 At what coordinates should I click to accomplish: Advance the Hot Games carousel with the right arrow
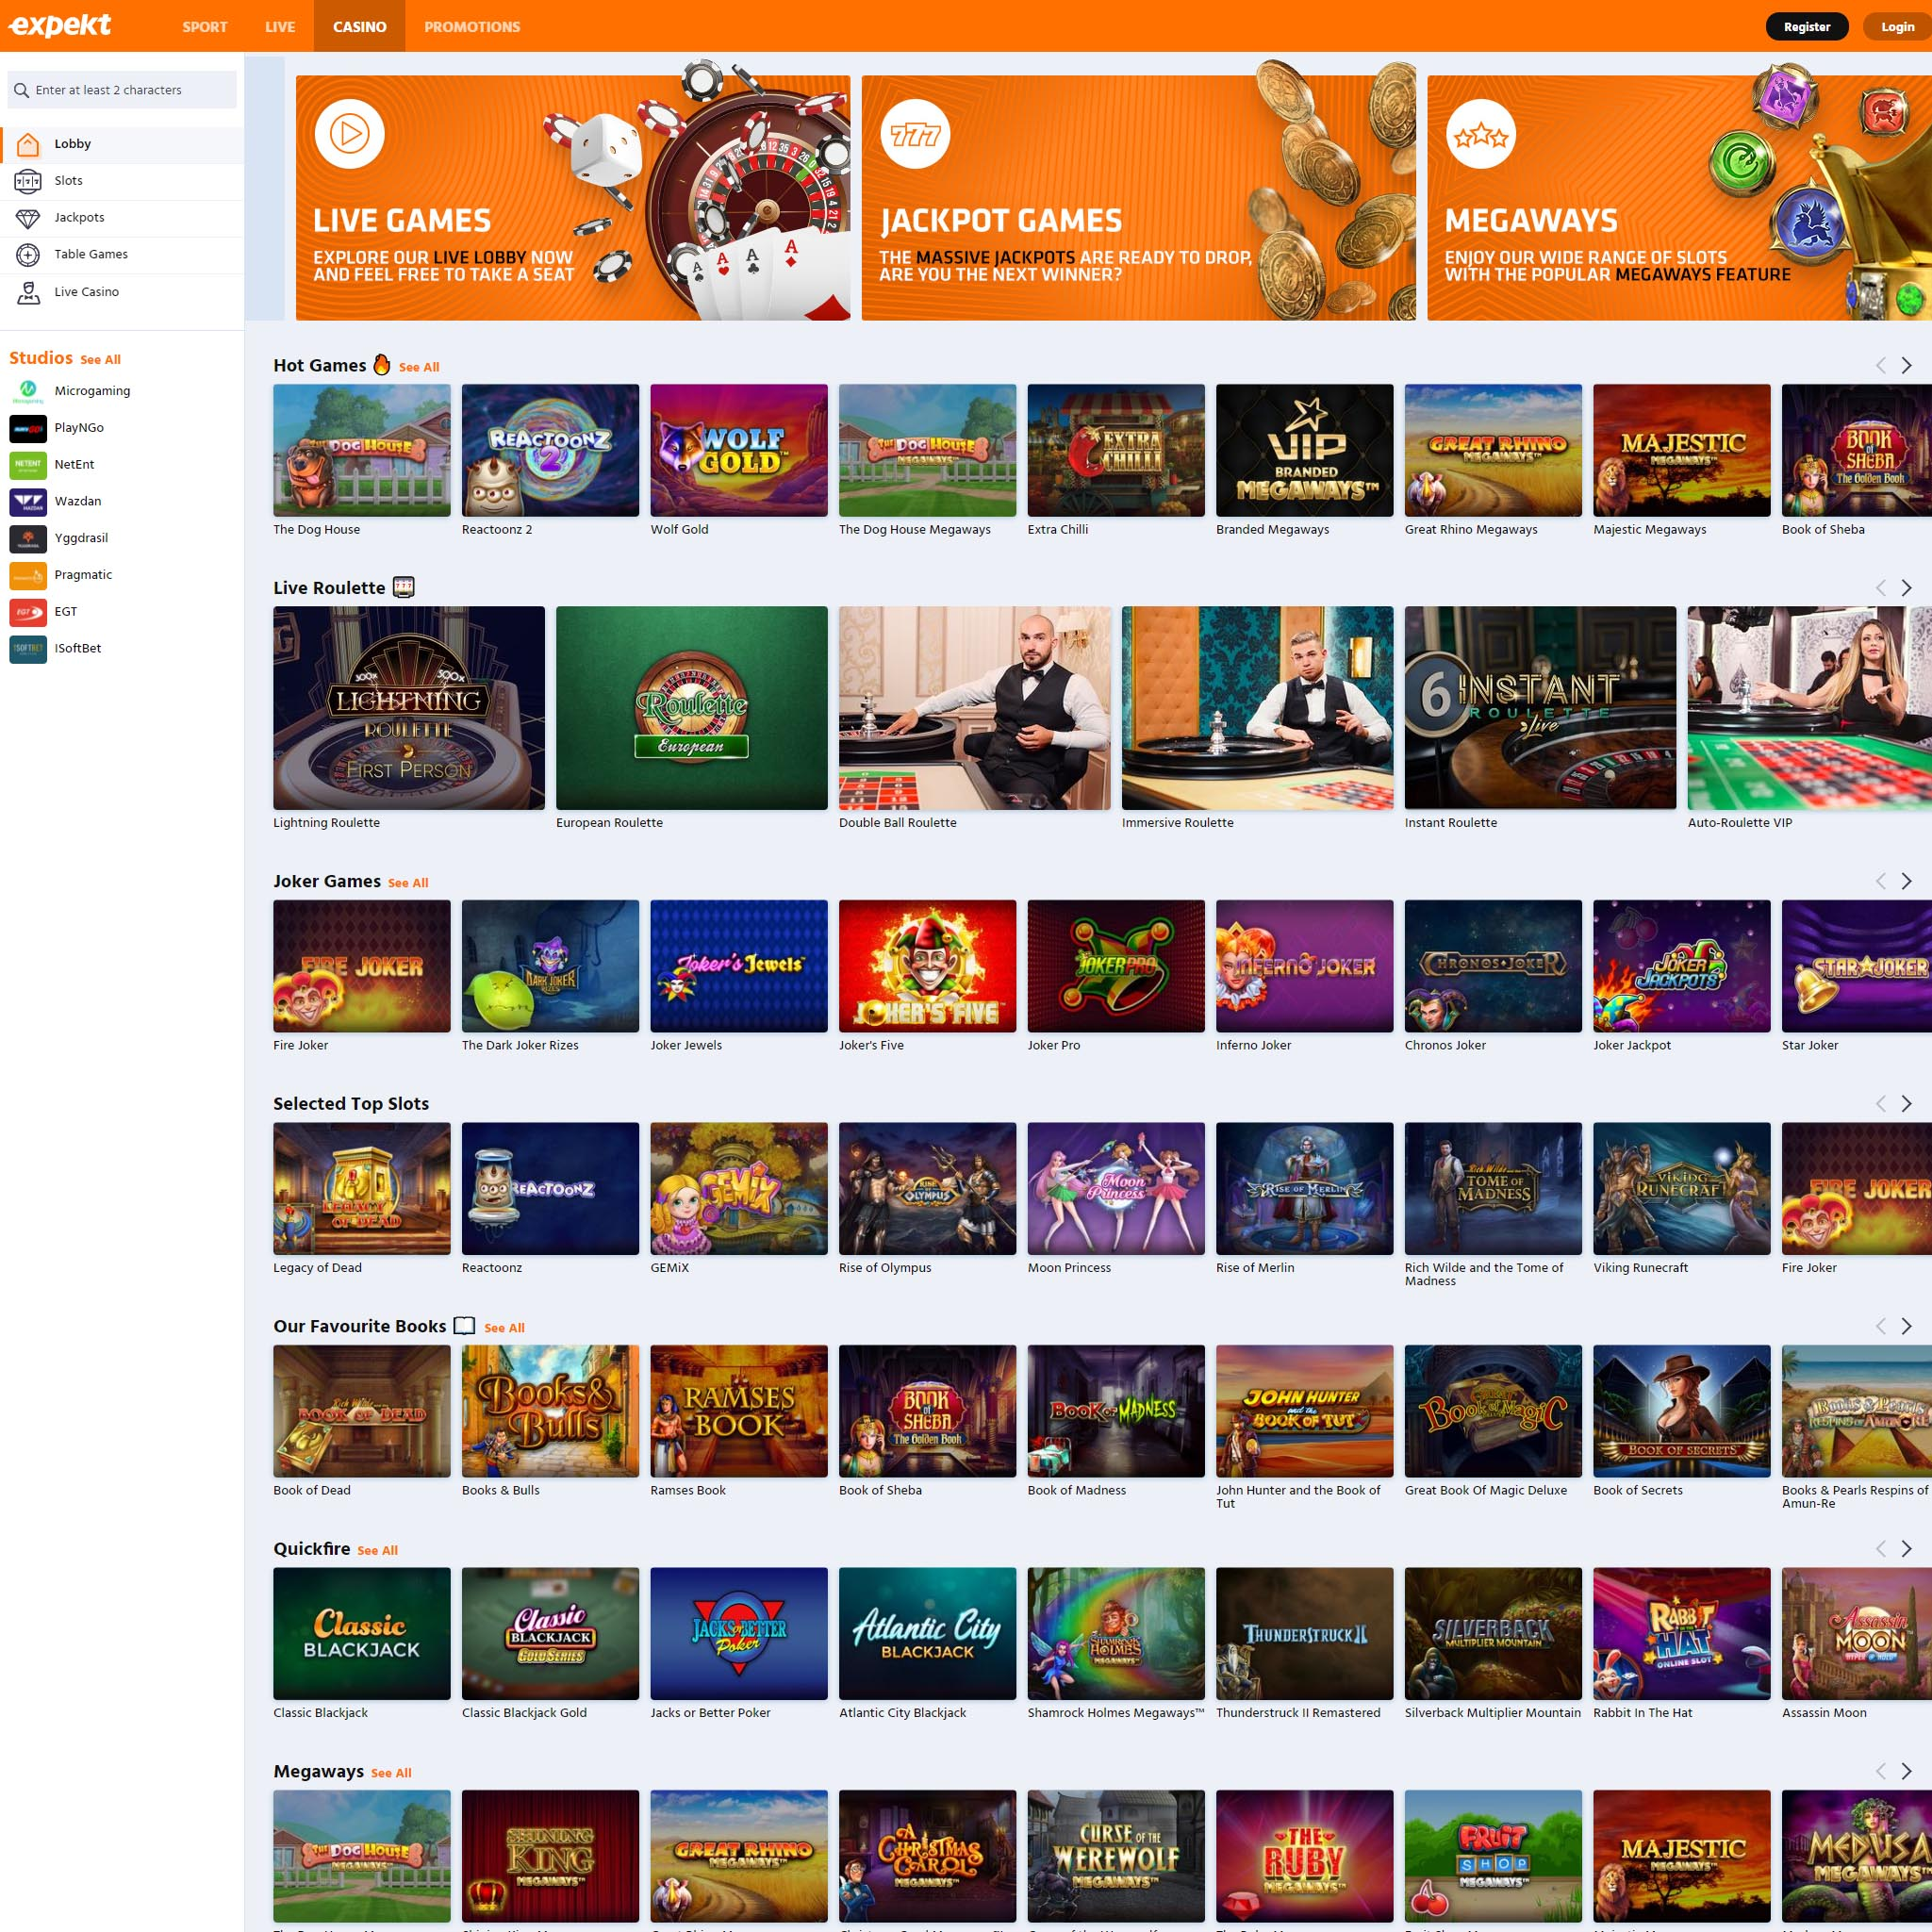[x=1905, y=366]
